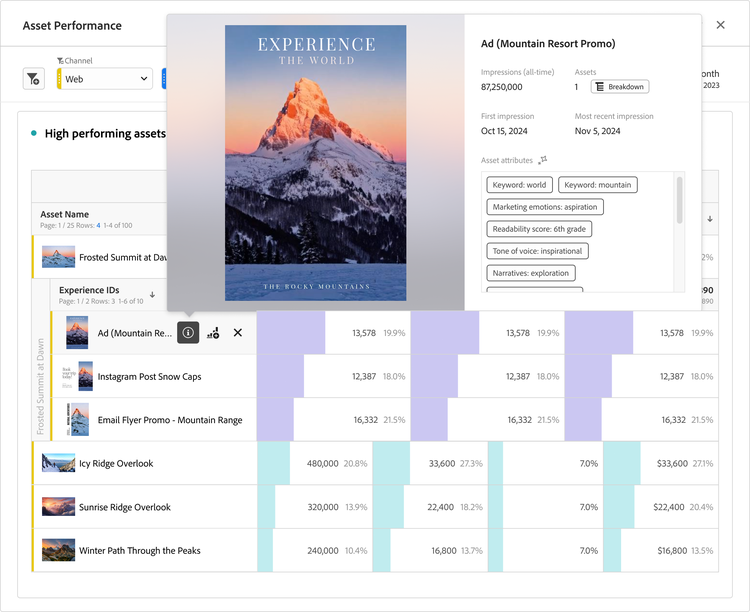Click the Ad (Mountain Resort) row thumbnail
Image resolution: width=750 pixels, height=612 pixels.
click(x=77, y=333)
